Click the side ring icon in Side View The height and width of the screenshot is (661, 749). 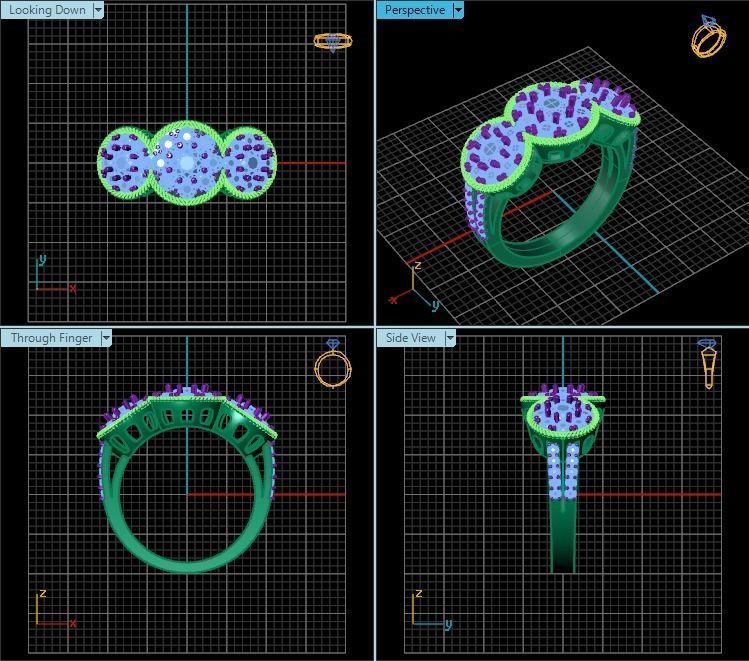(707, 364)
